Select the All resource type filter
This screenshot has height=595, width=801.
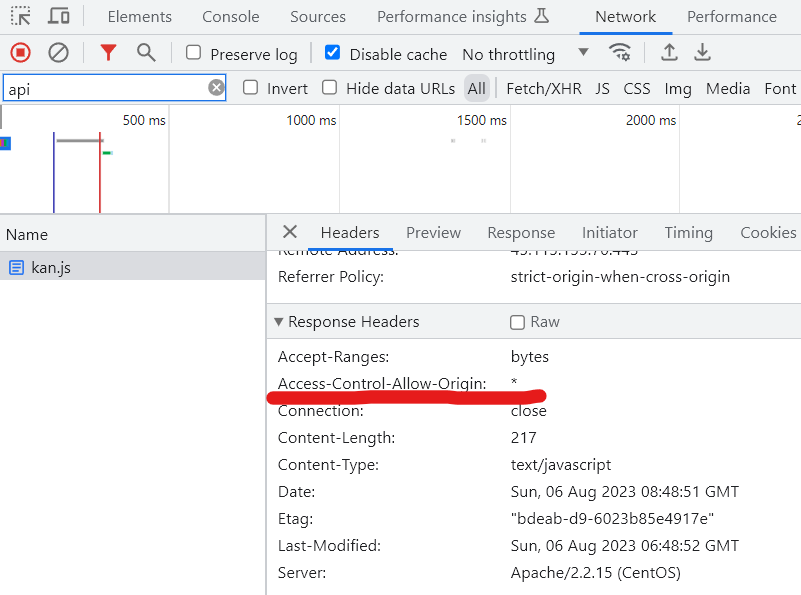tap(477, 88)
